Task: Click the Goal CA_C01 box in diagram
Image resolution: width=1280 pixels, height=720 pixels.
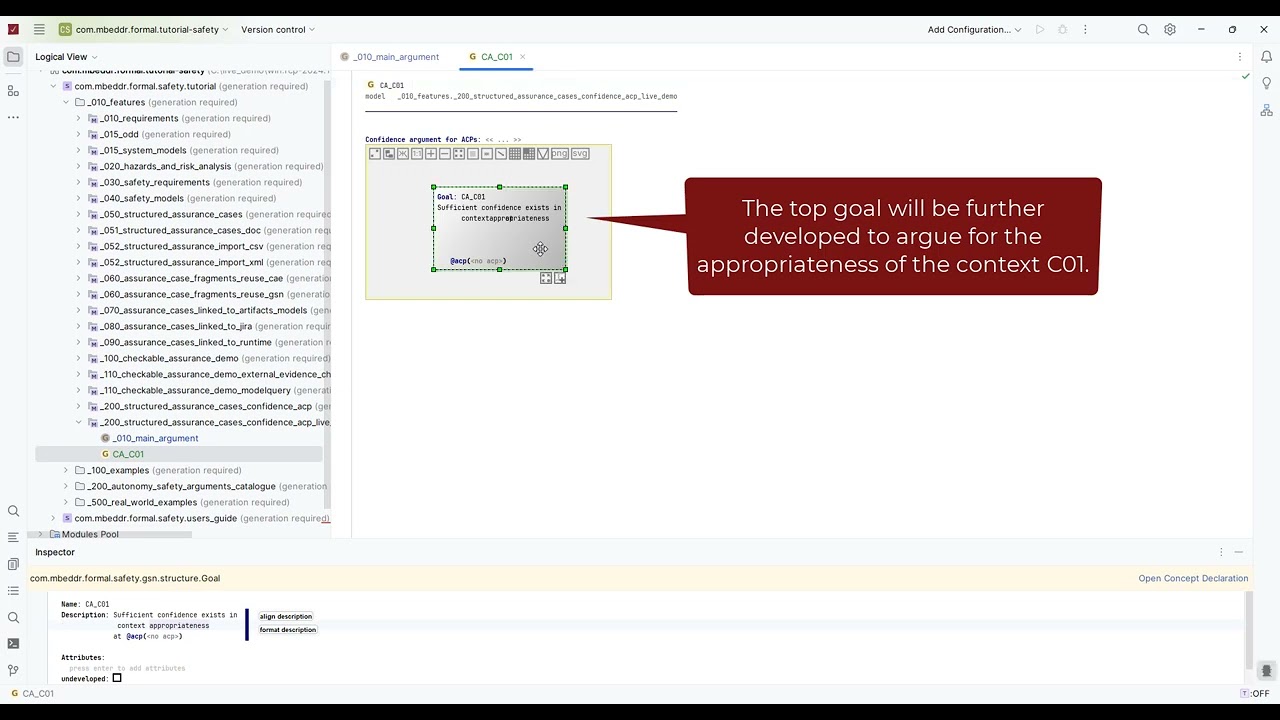Action: click(x=499, y=228)
